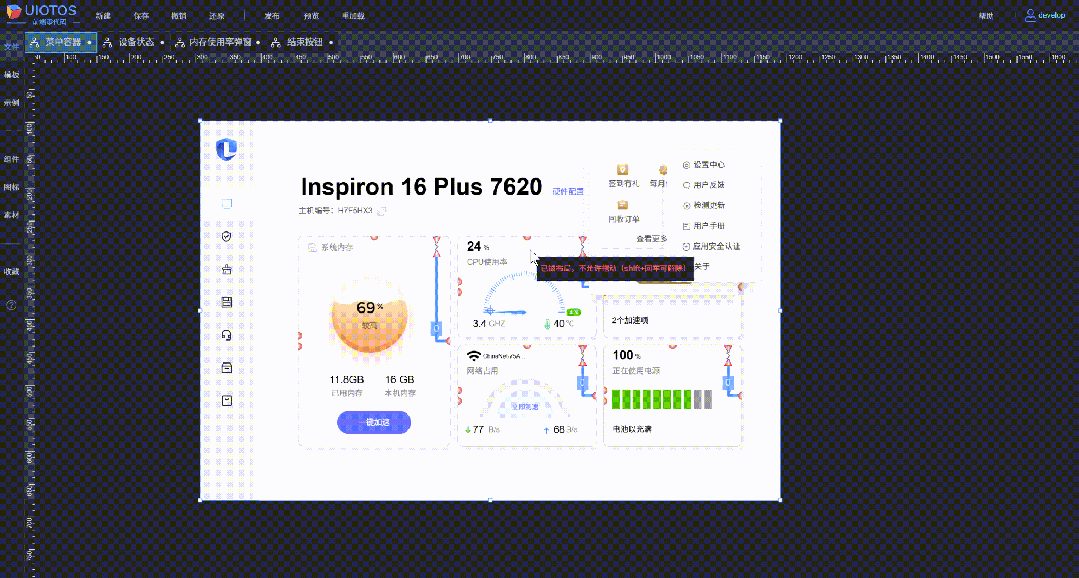This screenshot has width=1079, height=578.
Task: Switch to the 菜单容器 tab
Action: coord(61,42)
